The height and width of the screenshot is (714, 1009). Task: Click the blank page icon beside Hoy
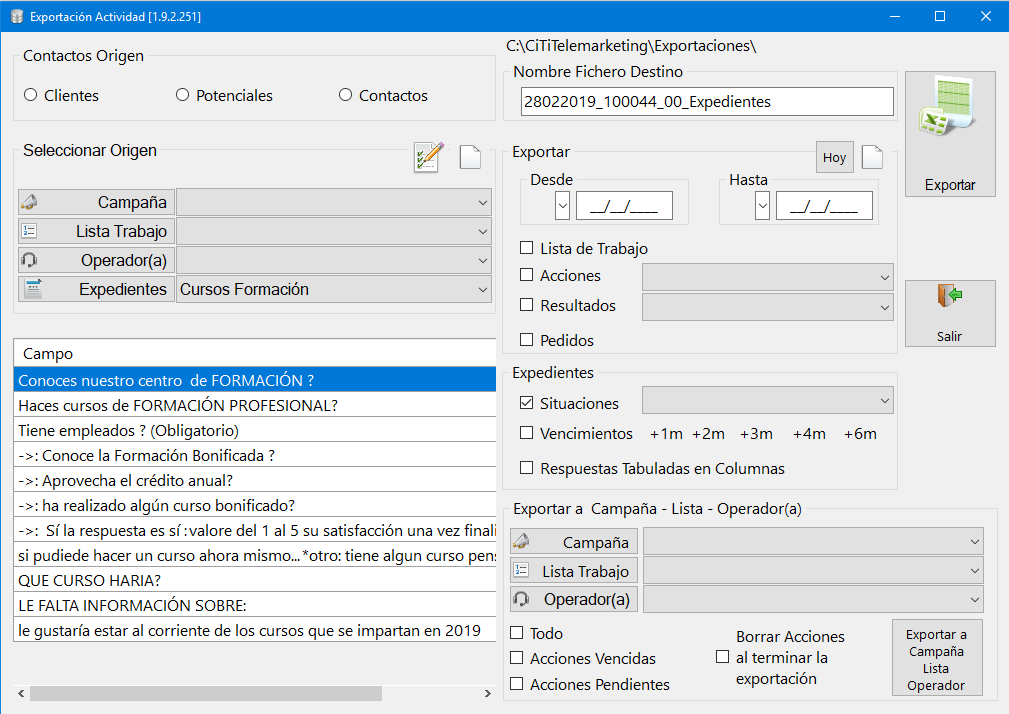pyautogui.click(x=872, y=157)
